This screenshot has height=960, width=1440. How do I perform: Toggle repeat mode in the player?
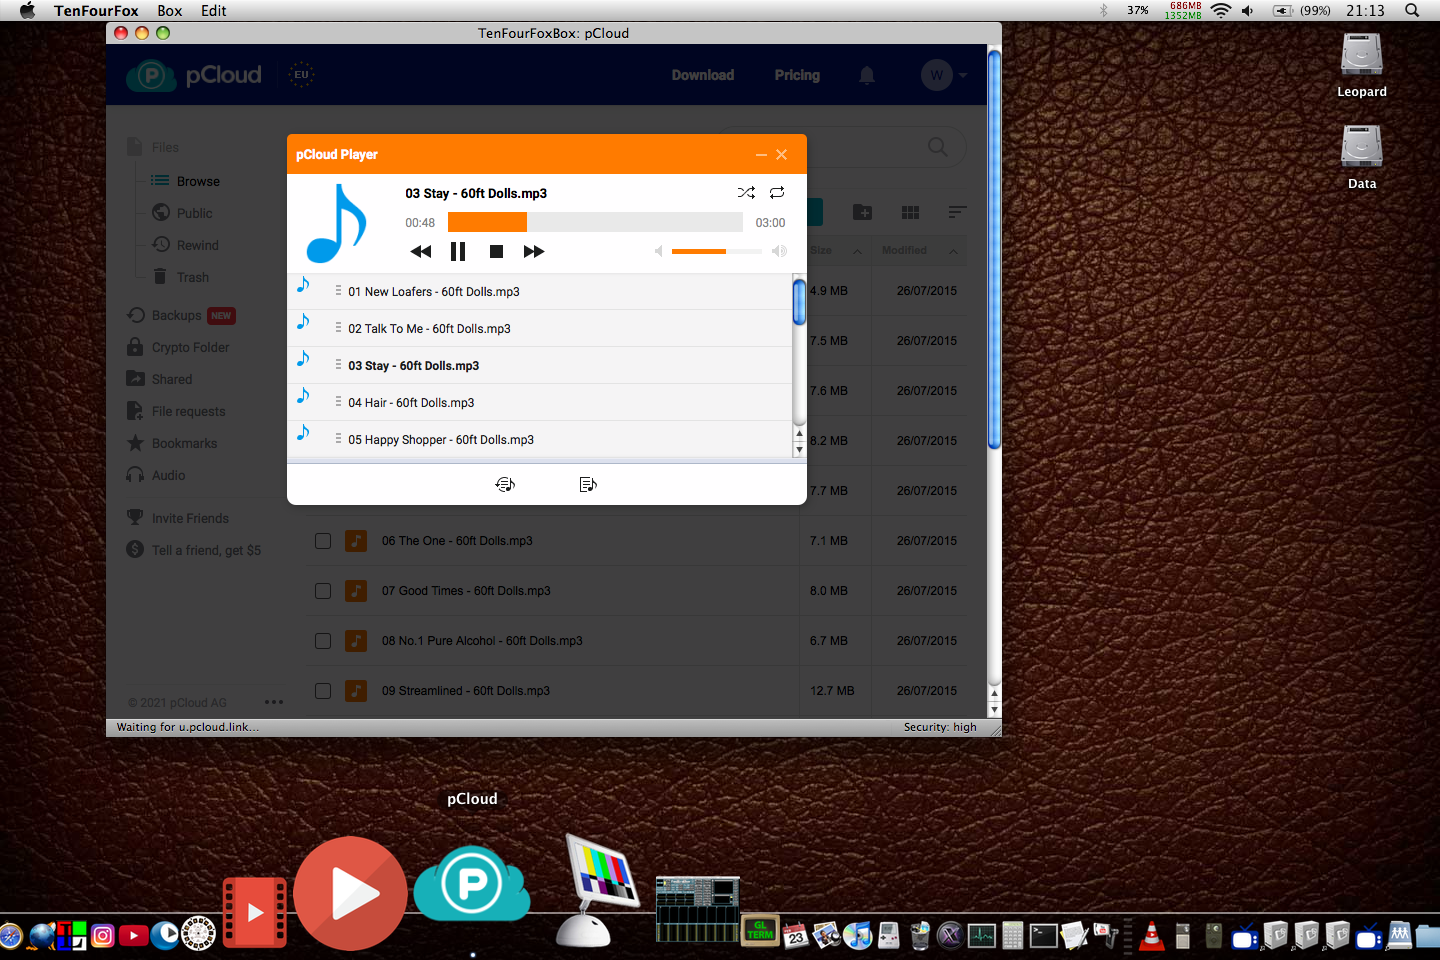pos(777,192)
